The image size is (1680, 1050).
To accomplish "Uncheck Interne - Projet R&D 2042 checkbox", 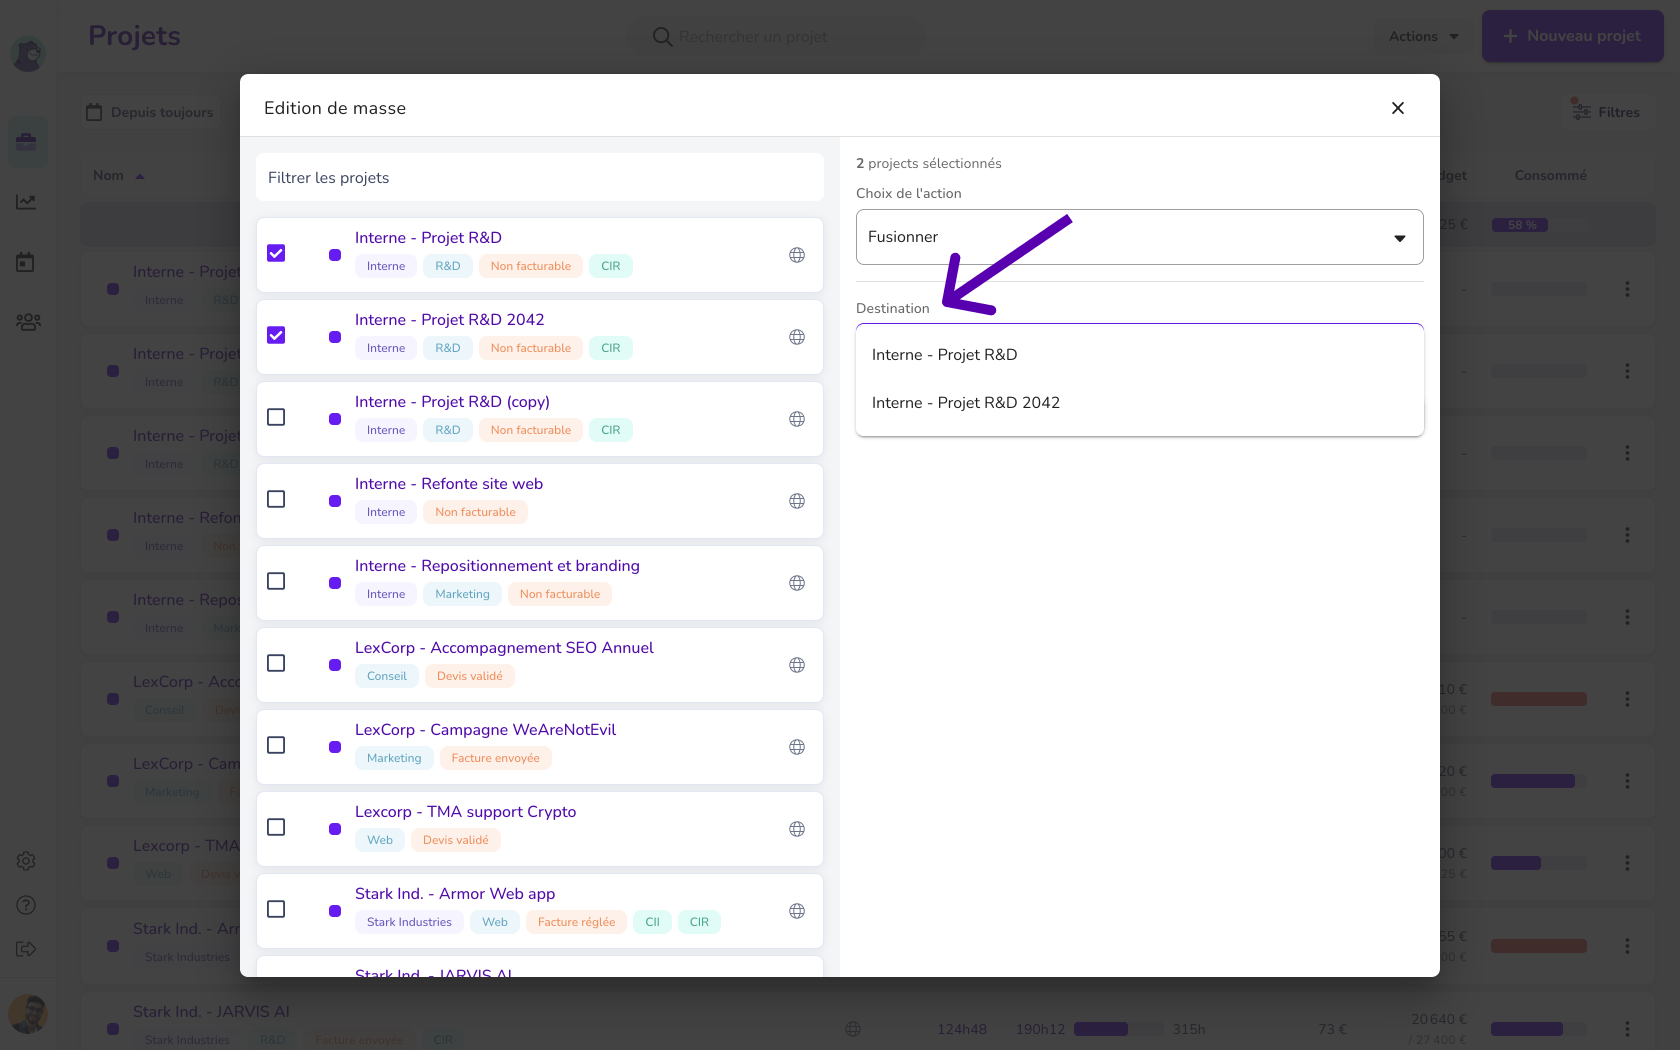I will click(x=276, y=335).
